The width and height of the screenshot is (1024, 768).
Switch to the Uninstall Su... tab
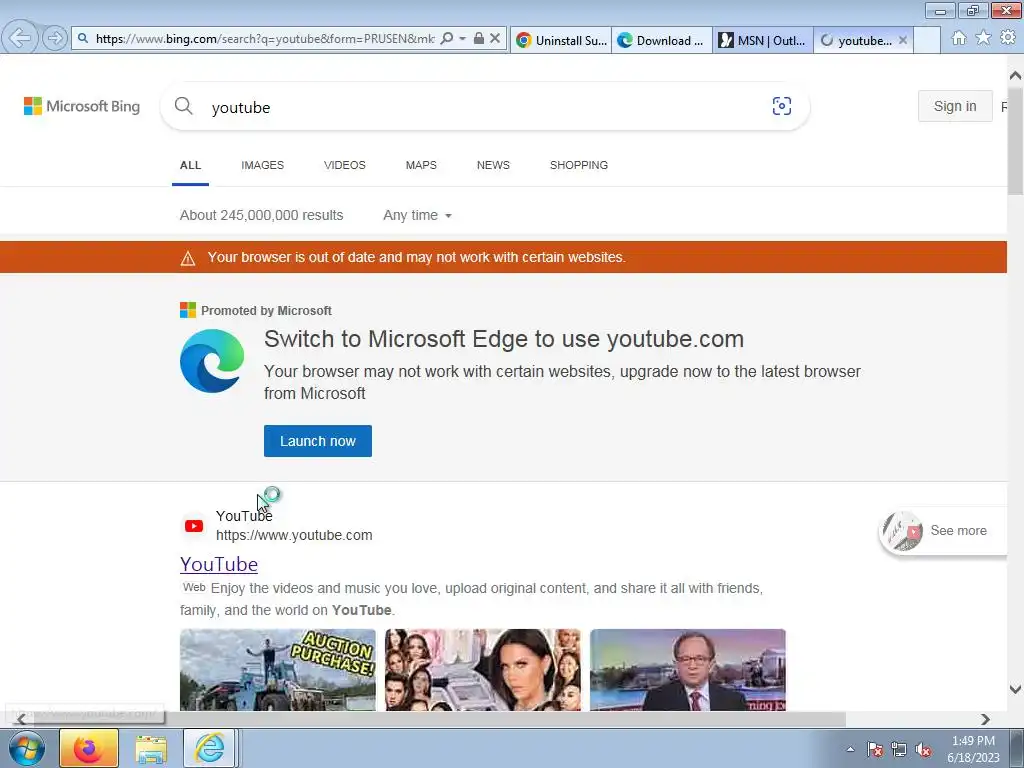coord(561,40)
